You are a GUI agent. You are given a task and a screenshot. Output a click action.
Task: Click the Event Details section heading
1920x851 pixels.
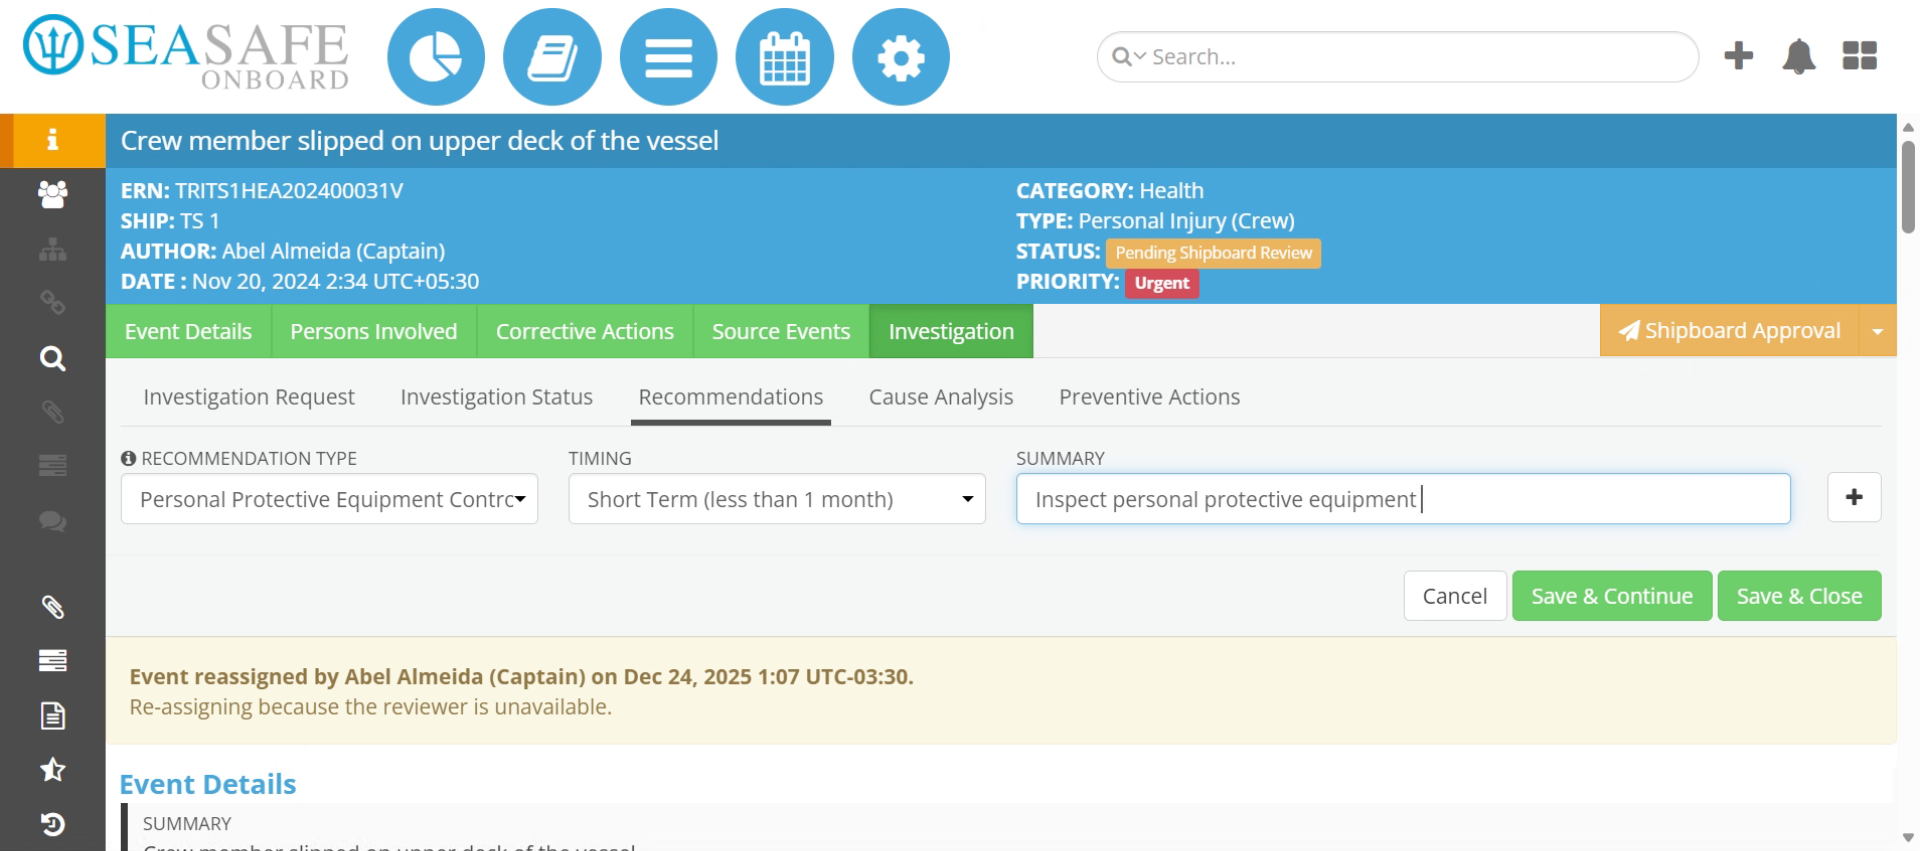point(208,784)
